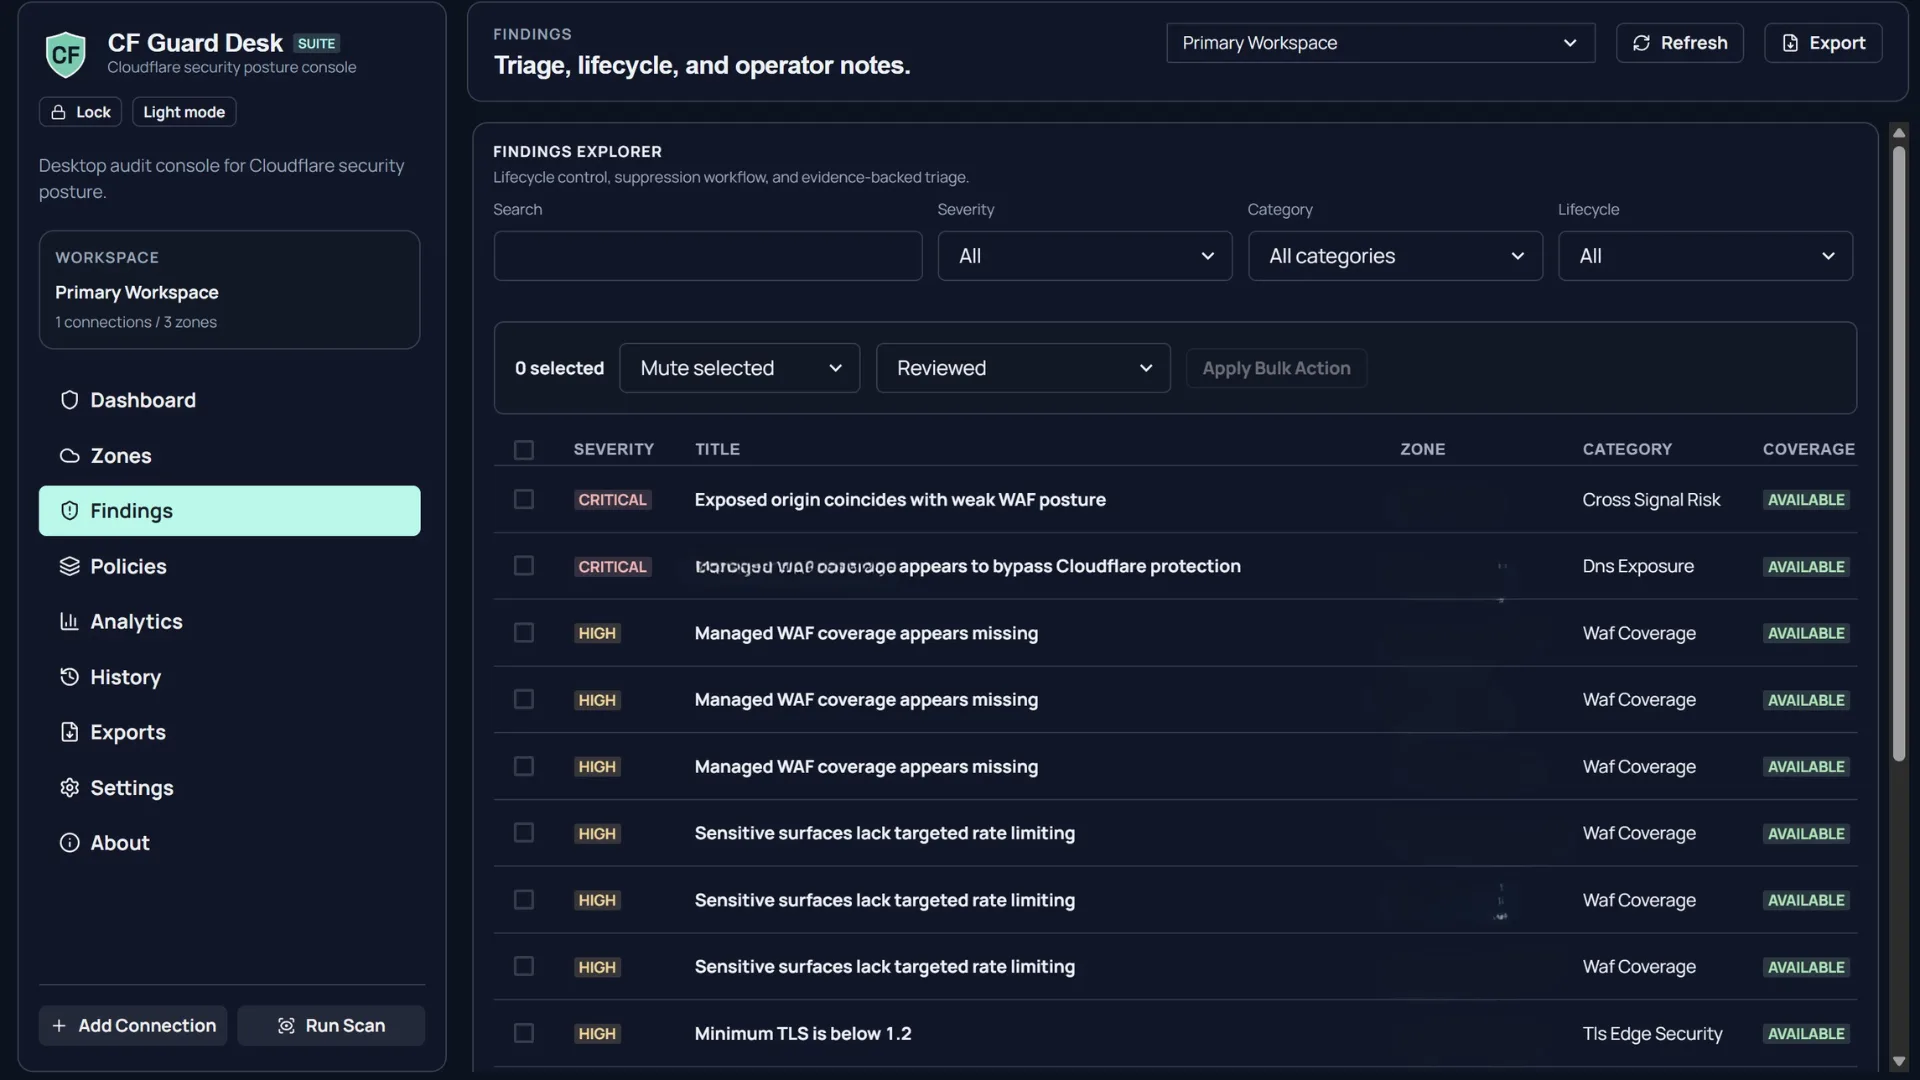1920x1080 pixels.
Task: Click the Primary Workspace card in sidebar
Action: coord(229,290)
